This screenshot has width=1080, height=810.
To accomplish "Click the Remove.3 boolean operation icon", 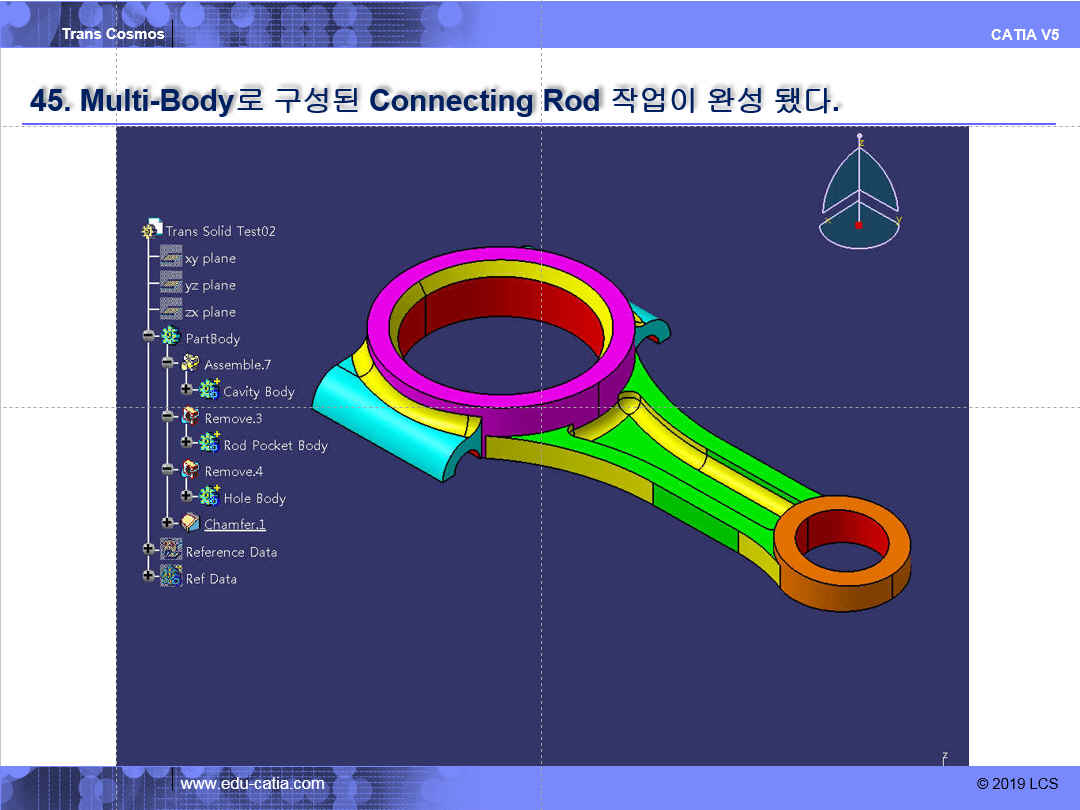I will 190,417.
